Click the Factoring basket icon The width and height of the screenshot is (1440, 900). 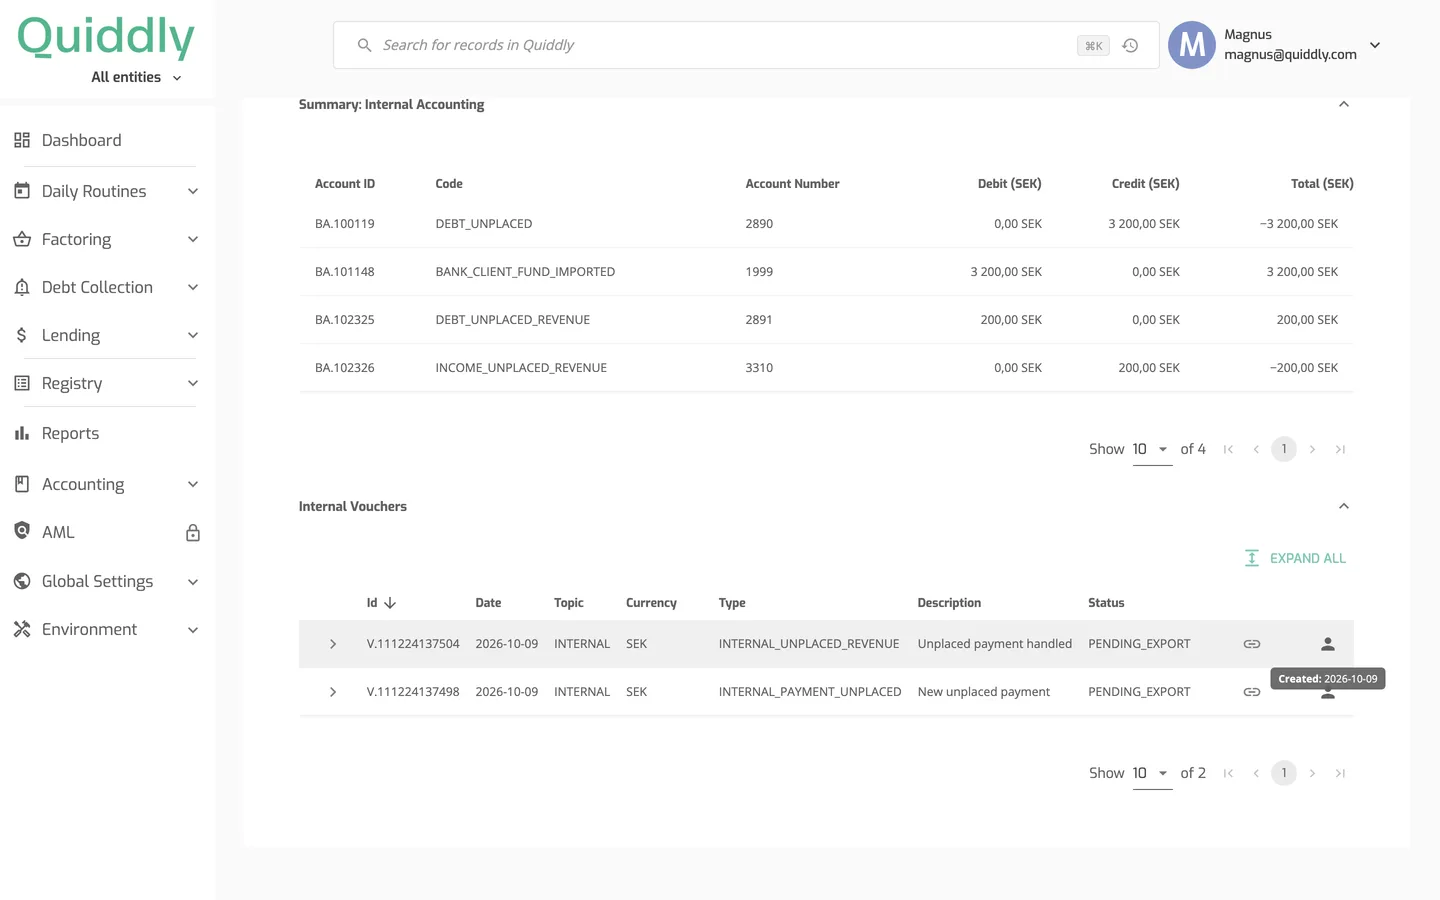pos(22,239)
